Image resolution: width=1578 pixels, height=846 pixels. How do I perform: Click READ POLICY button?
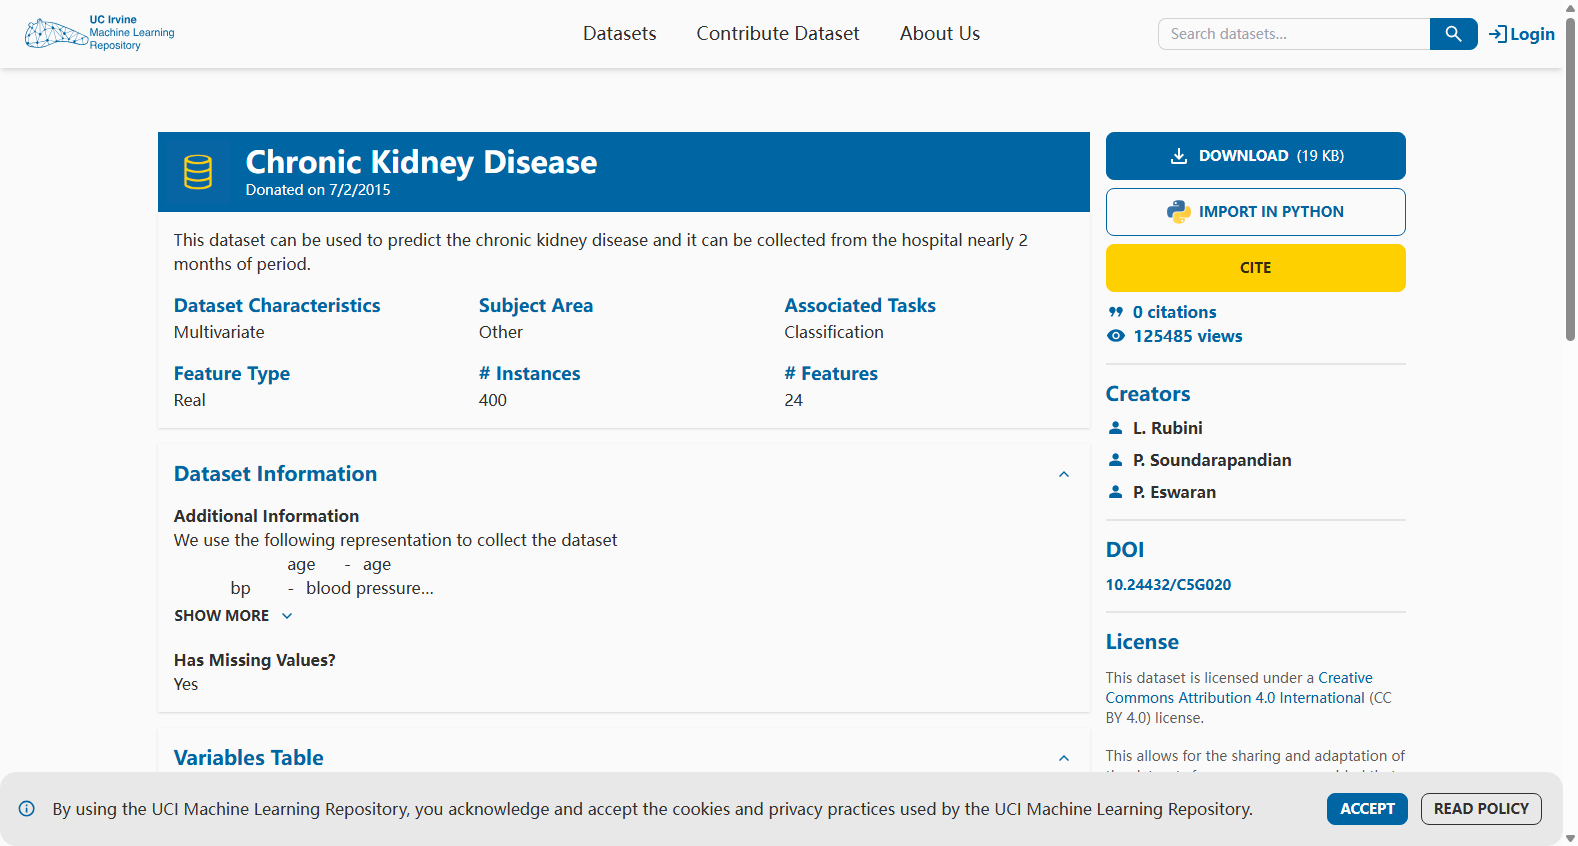pyautogui.click(x=1481, y=809)
